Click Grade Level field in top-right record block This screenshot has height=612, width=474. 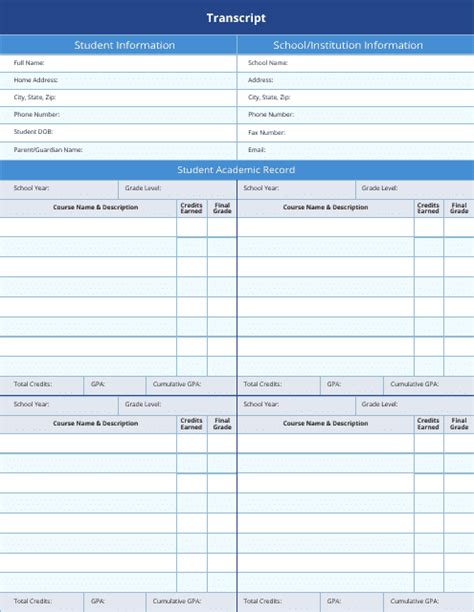415,189
